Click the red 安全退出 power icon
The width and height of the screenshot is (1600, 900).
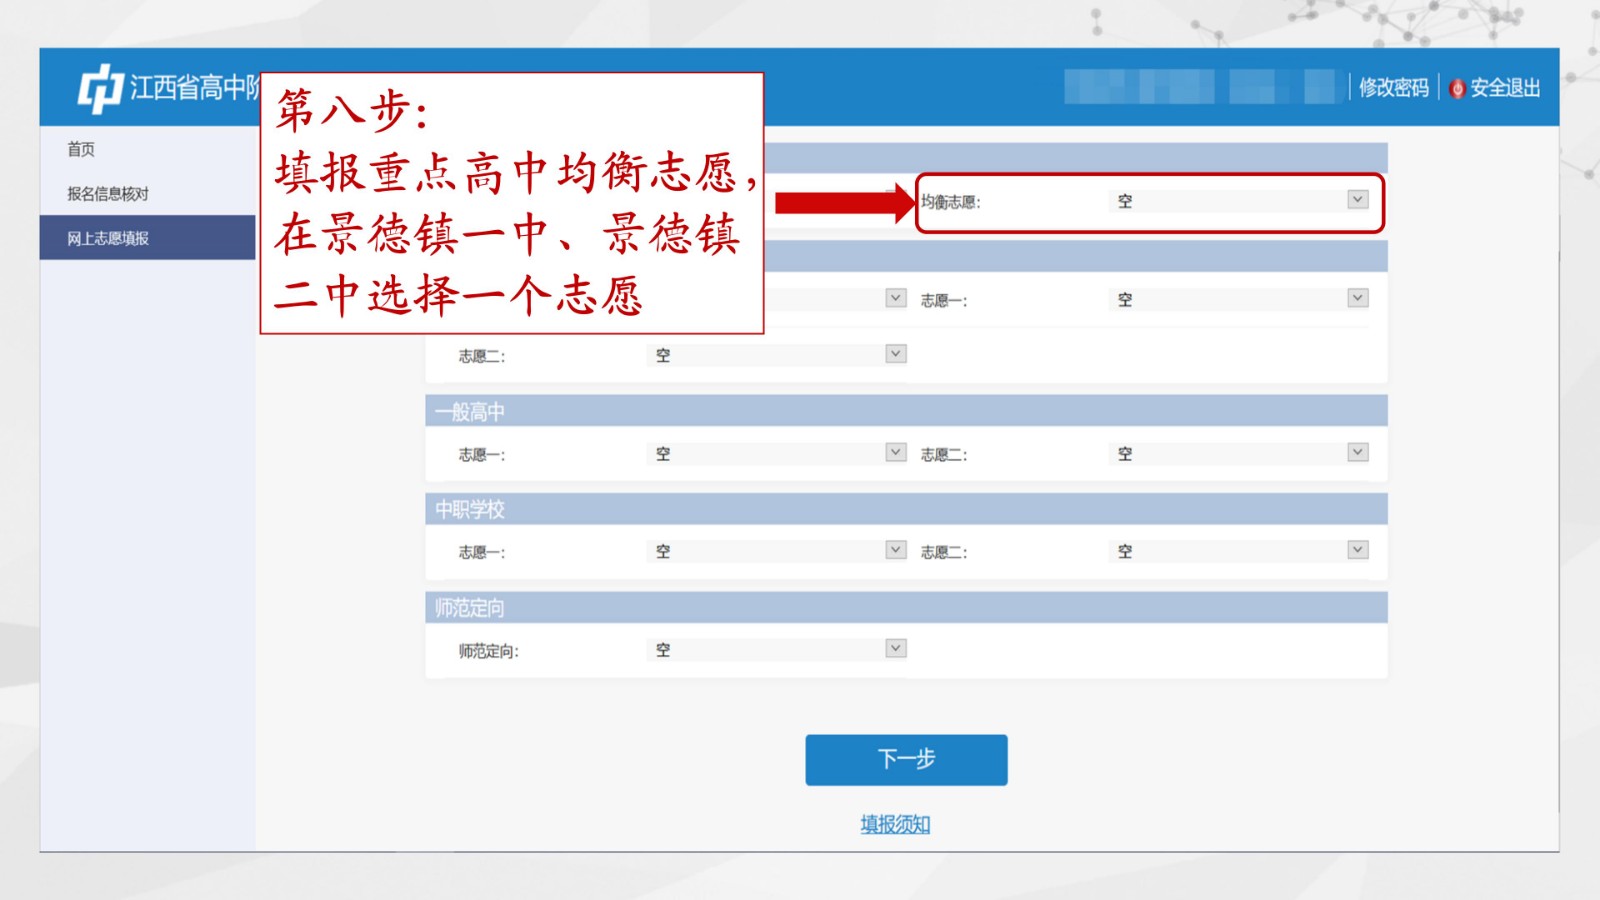[x=1457, y=88]
